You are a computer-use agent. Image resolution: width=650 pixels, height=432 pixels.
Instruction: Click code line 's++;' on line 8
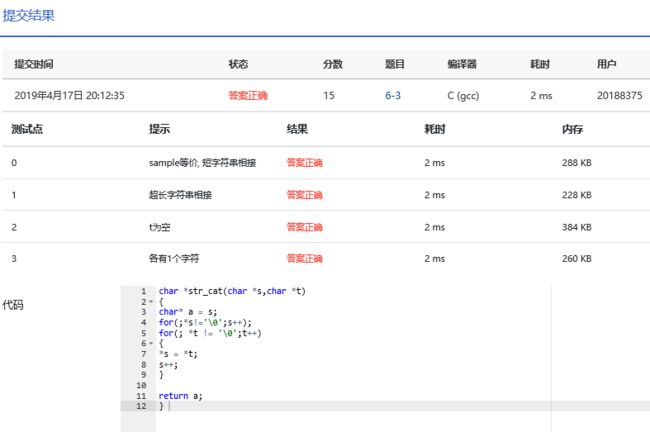(168, 365)
